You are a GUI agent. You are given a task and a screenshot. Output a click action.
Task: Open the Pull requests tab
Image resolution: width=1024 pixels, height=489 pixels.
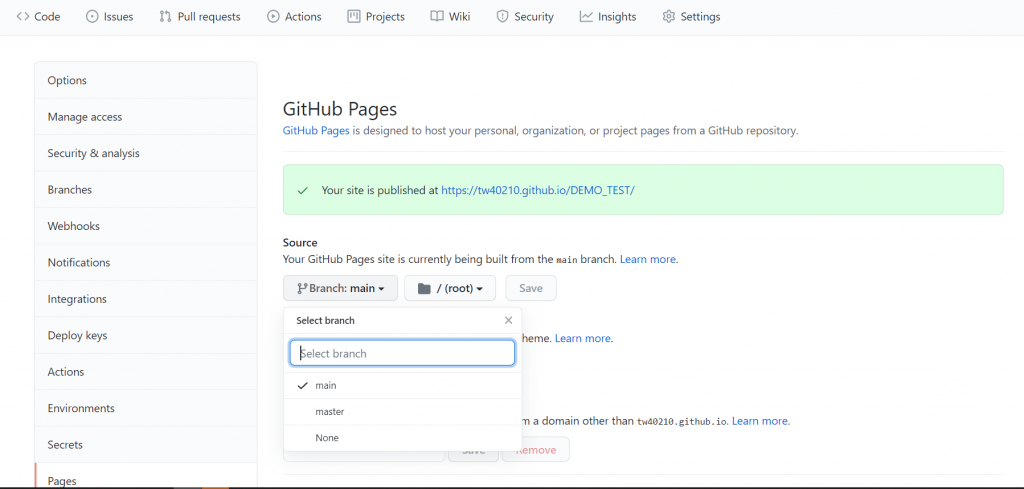pyautogui.click(x=200, y=17)
